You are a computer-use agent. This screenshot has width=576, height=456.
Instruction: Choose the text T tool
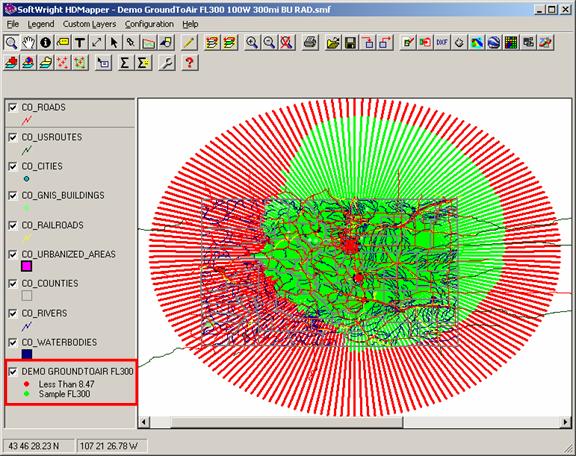click(80, 43)
